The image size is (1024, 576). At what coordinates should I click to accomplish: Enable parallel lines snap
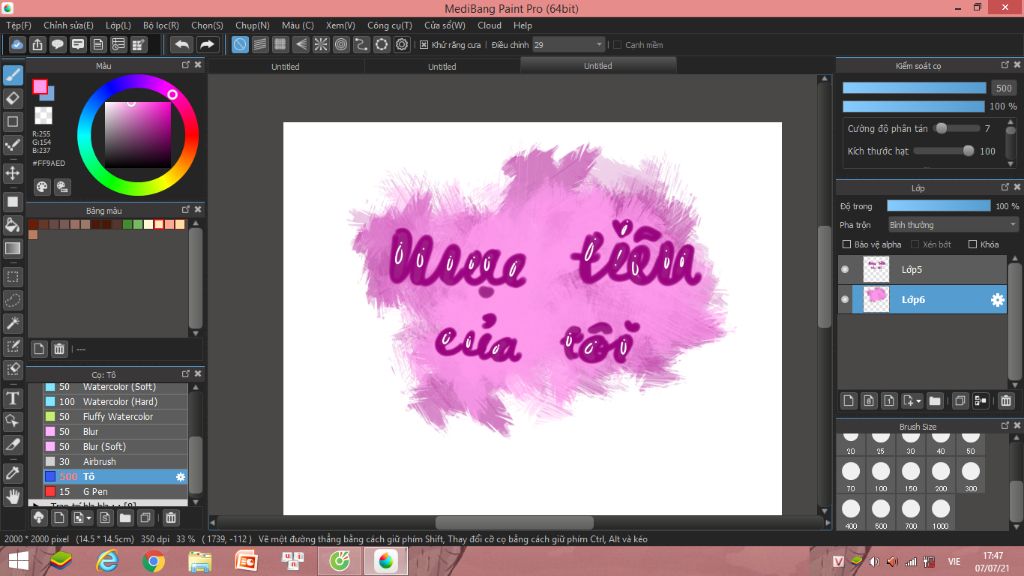tap(260, 44)
